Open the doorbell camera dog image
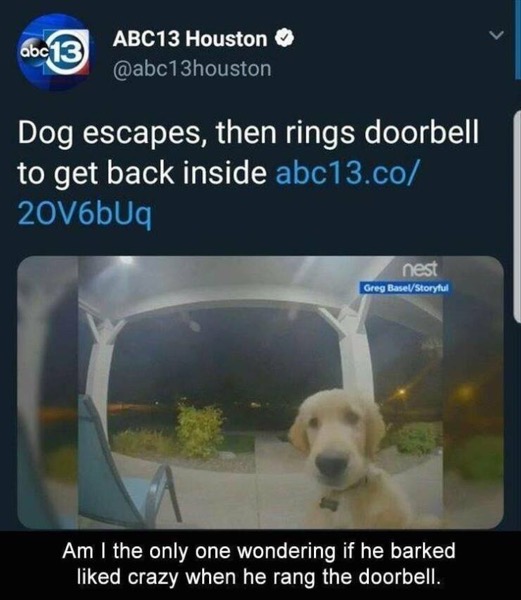 (260, 393)
